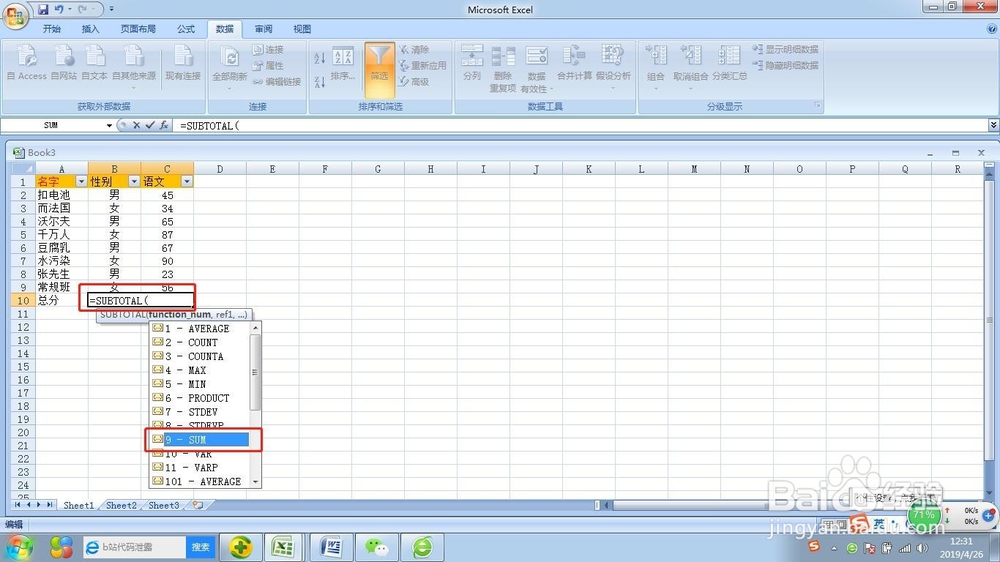Open filter dropdown for 性别 column

click(134, 182)
